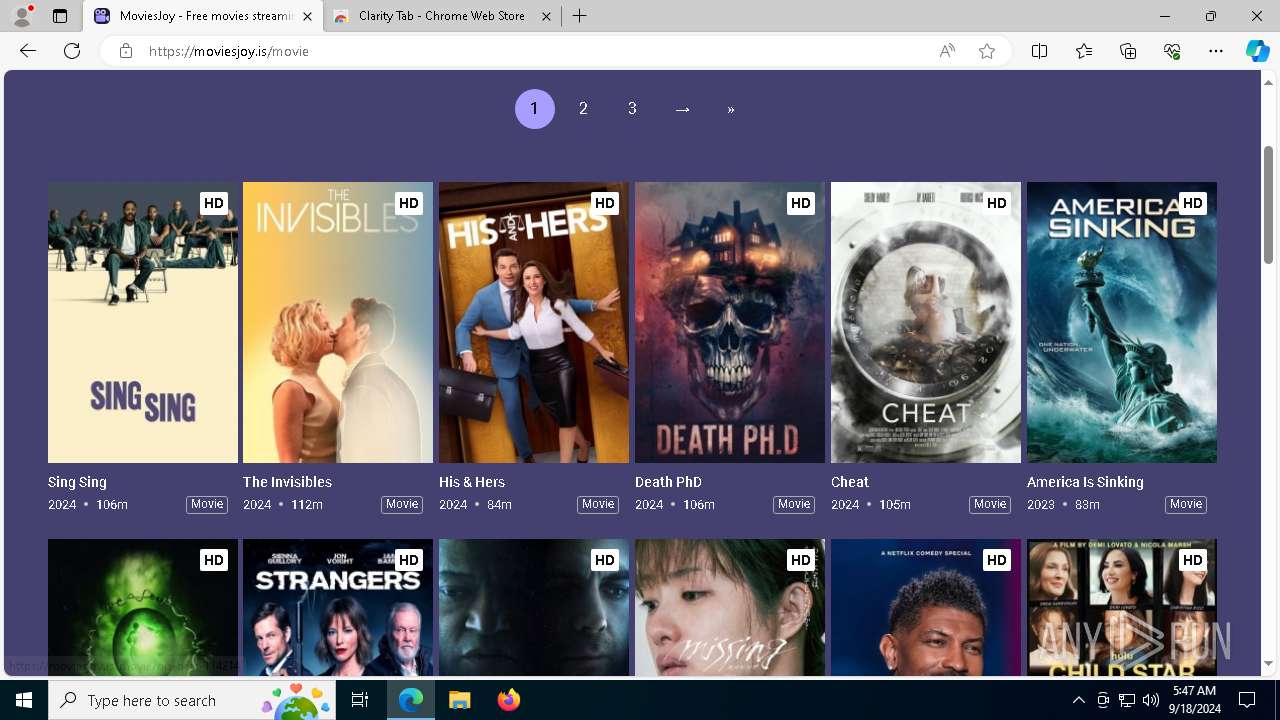The height and width of the screenshot is (720, 1280).
Task: Open tab actions menu
Action: coord(60,16)
